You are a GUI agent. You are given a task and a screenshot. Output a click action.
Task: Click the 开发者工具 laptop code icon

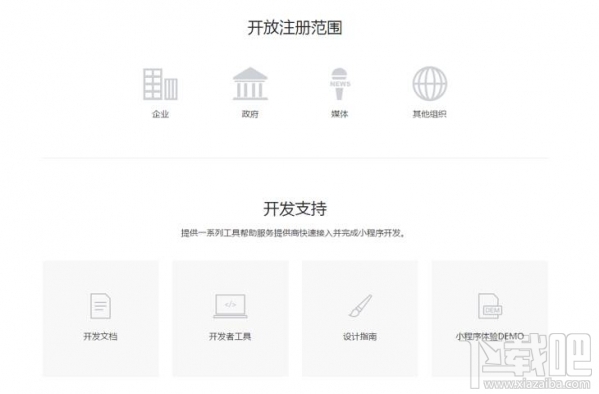coord(230,306)
